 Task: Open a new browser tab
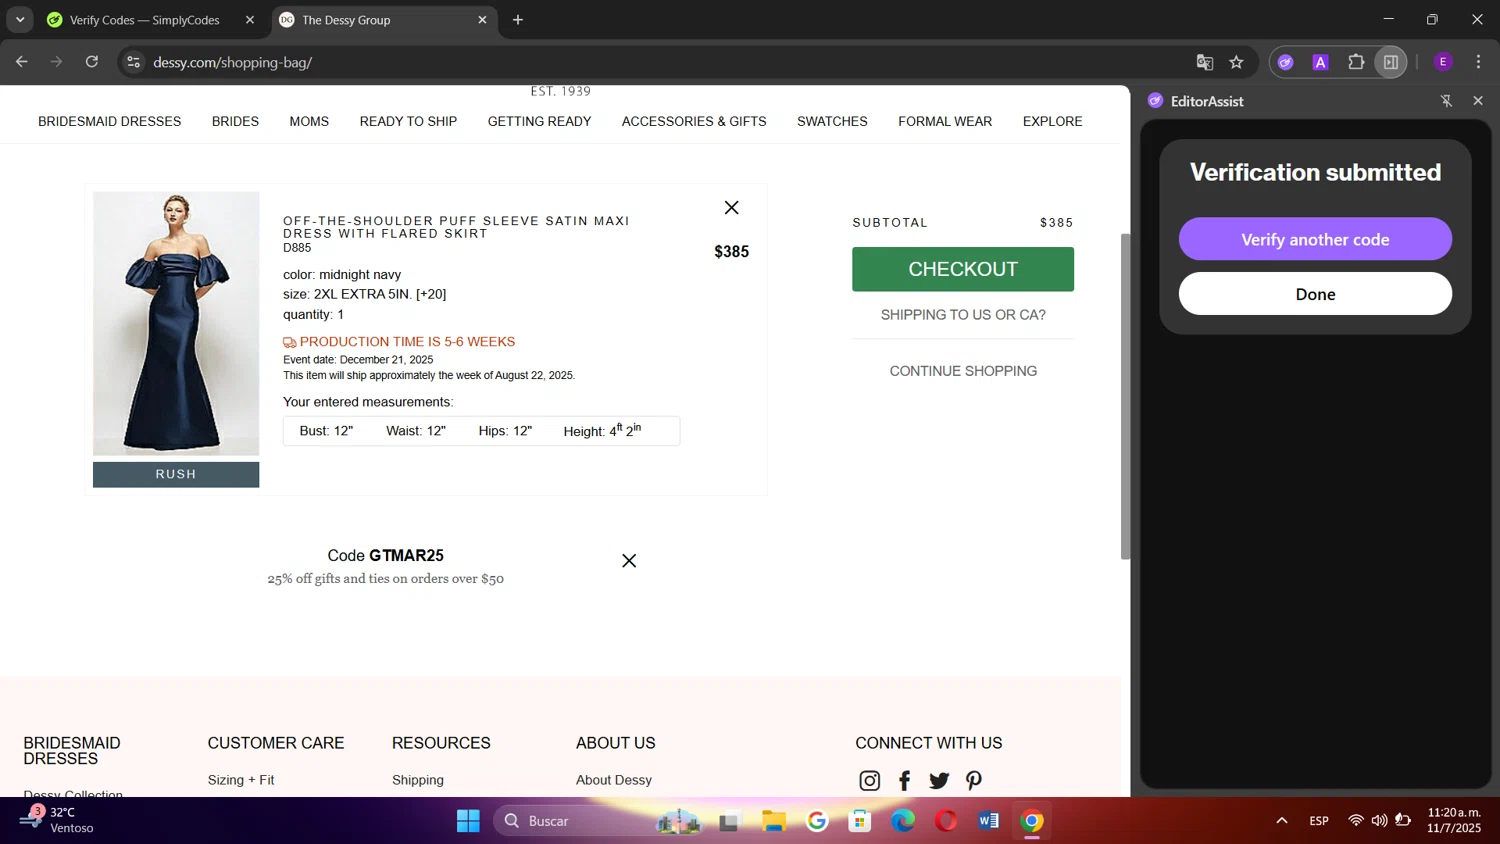point(518,20)
